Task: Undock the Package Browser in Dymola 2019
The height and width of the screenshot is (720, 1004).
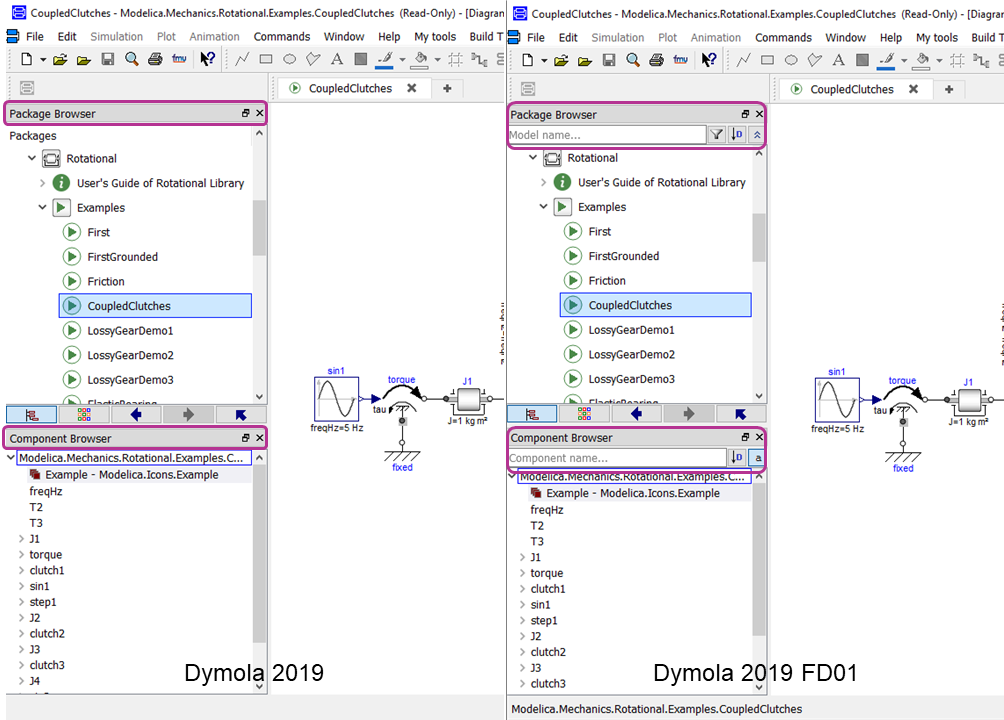Action: [245, 113]
